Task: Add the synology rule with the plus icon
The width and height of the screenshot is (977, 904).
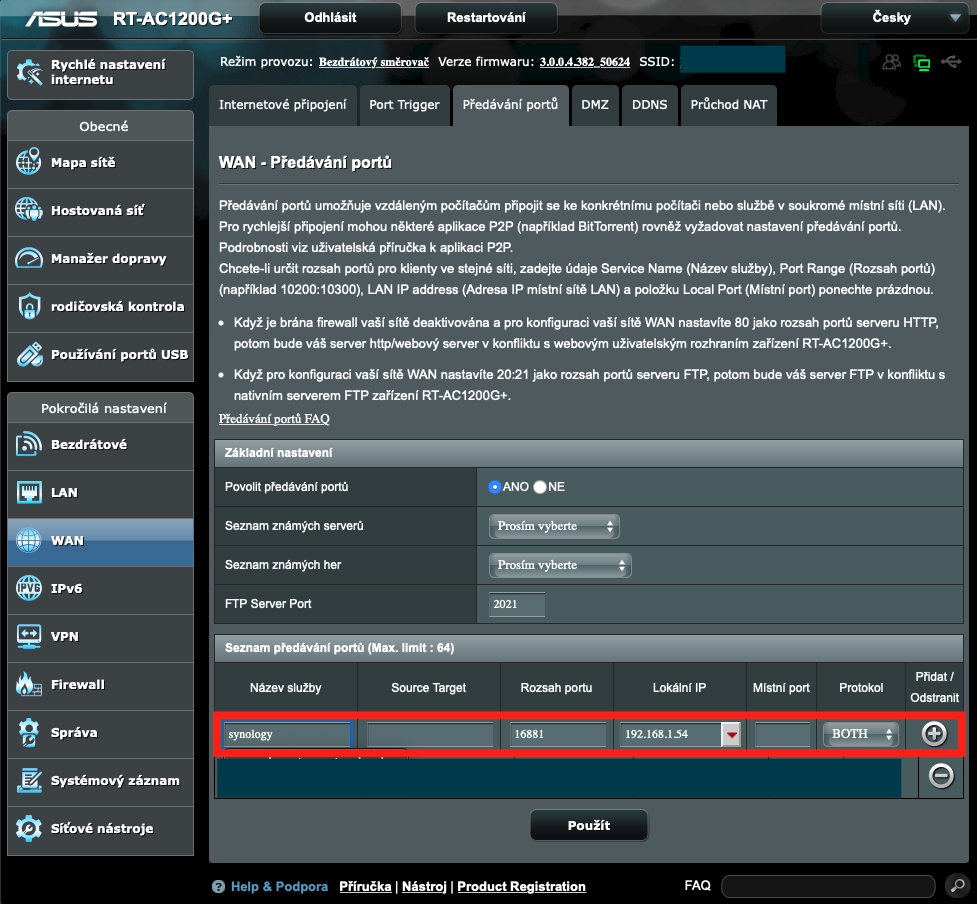Action: [933, 733]
